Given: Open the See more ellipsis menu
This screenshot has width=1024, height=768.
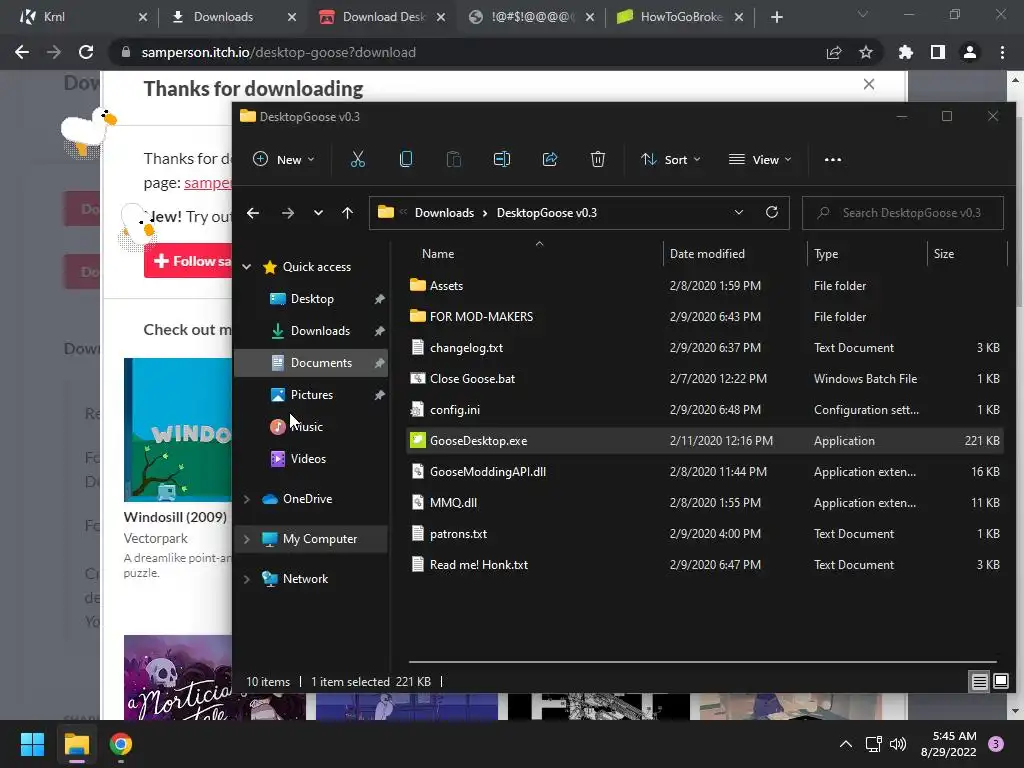Looking at the screenshot, I should [833, 159].
